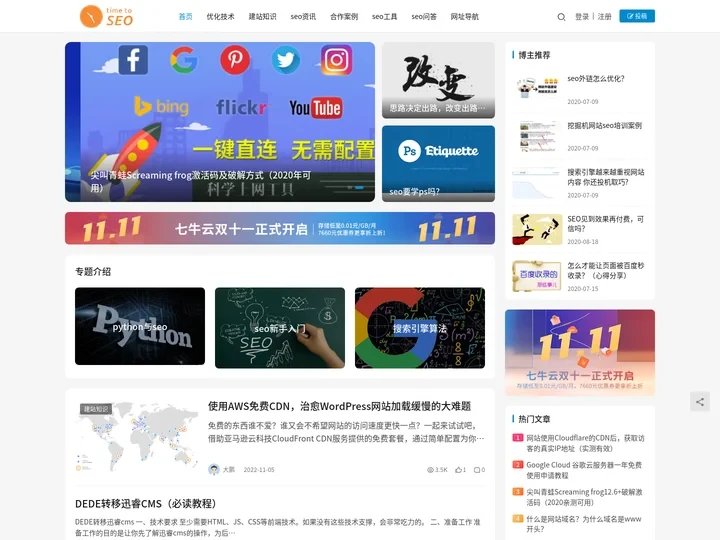Click the floating share icon

pos(700,402)
